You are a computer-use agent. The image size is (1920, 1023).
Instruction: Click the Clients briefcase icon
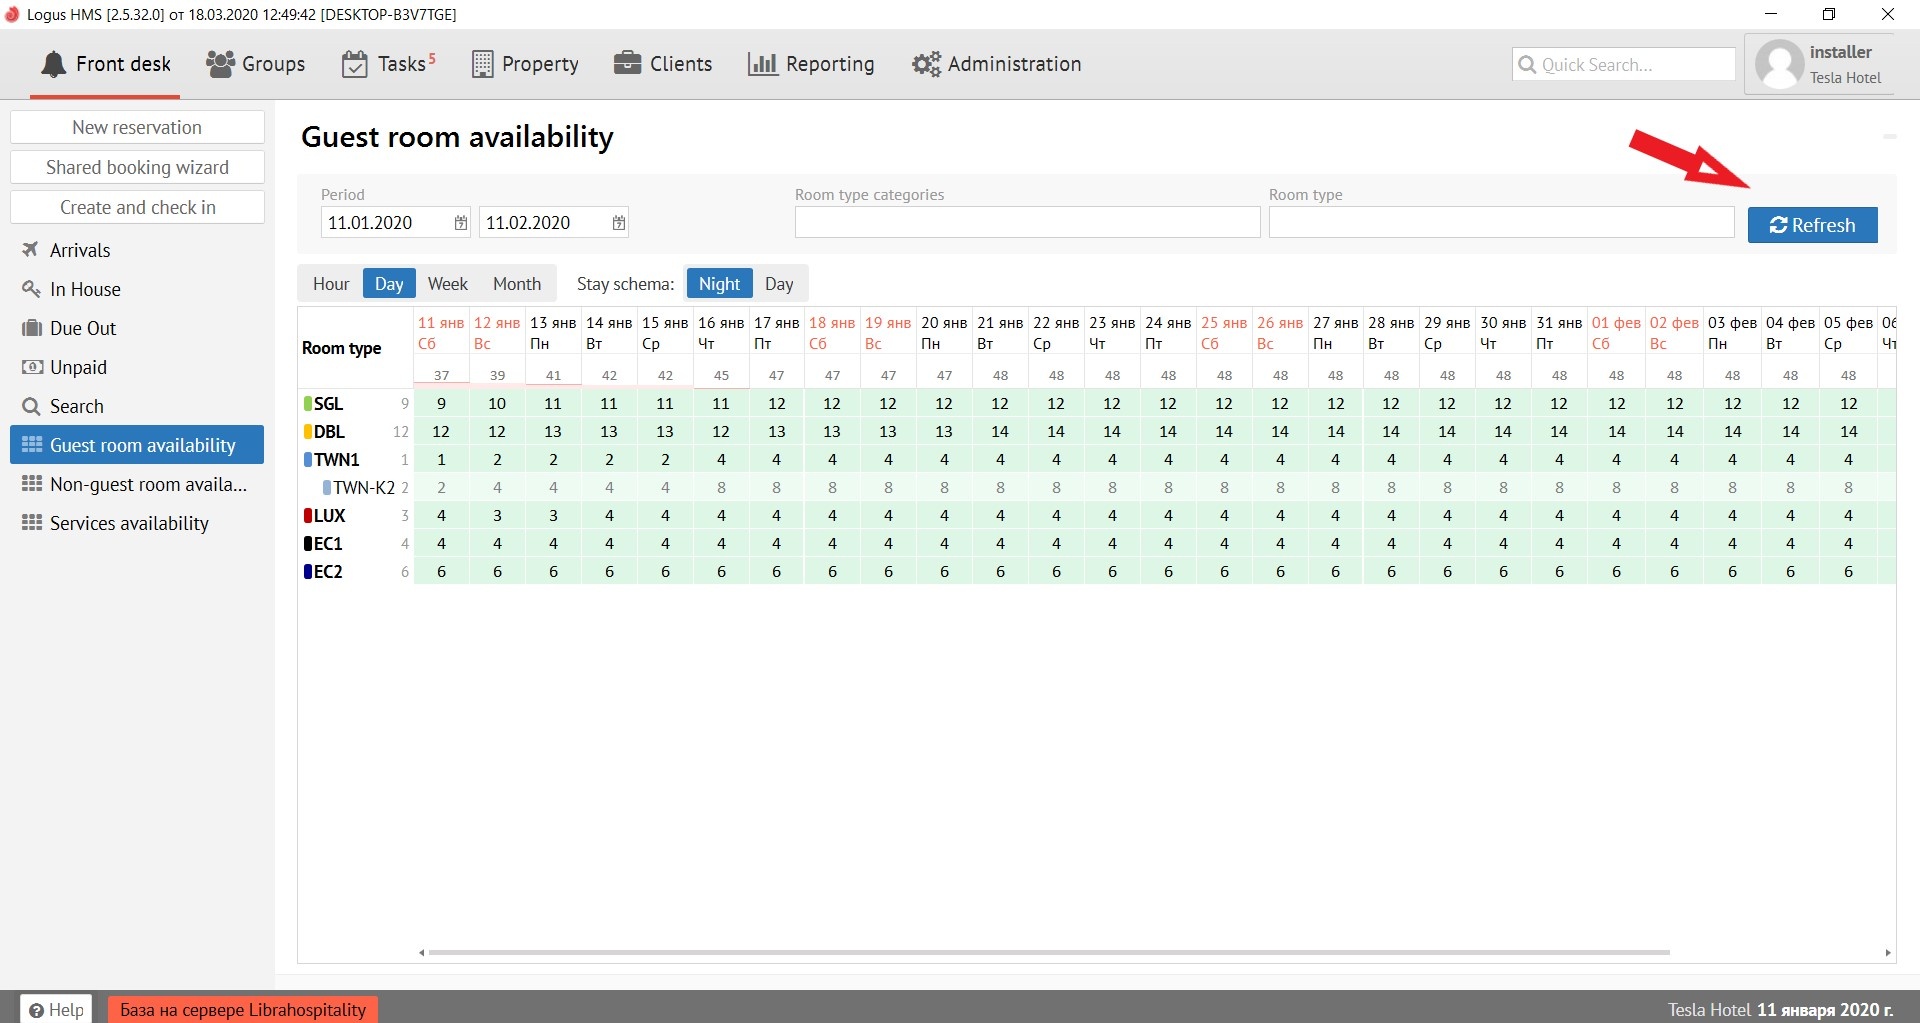(627, 63)
